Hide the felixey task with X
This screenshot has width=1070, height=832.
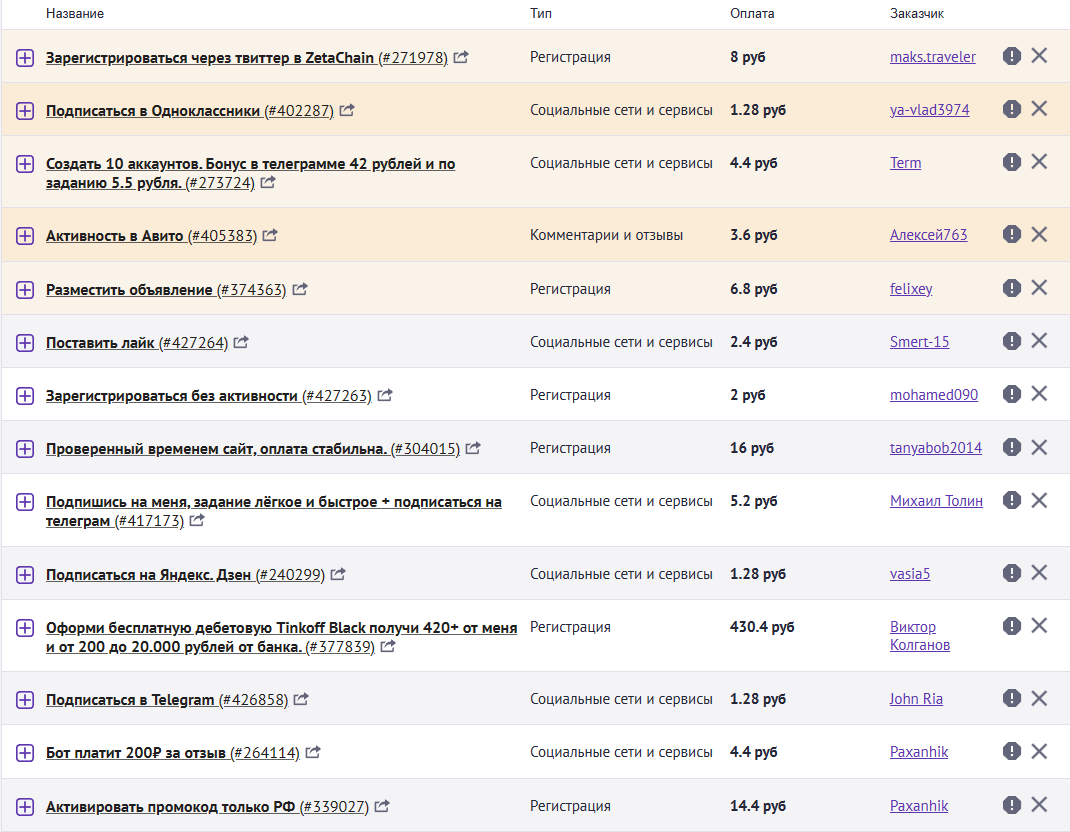click(1039, 287)
